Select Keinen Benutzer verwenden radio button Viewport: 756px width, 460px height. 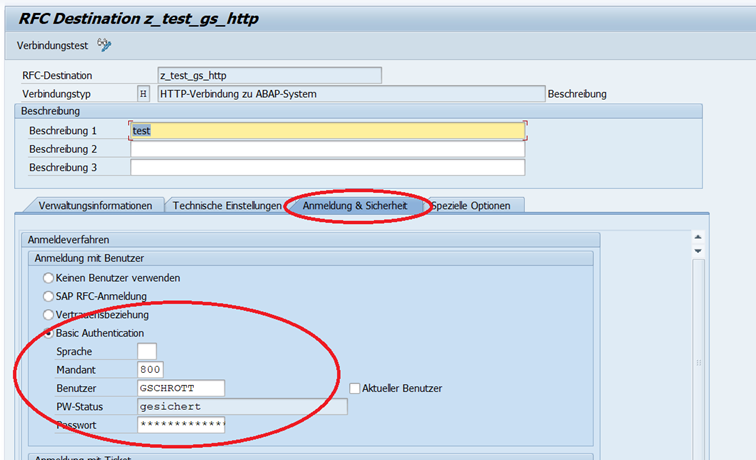click(48, 278)
